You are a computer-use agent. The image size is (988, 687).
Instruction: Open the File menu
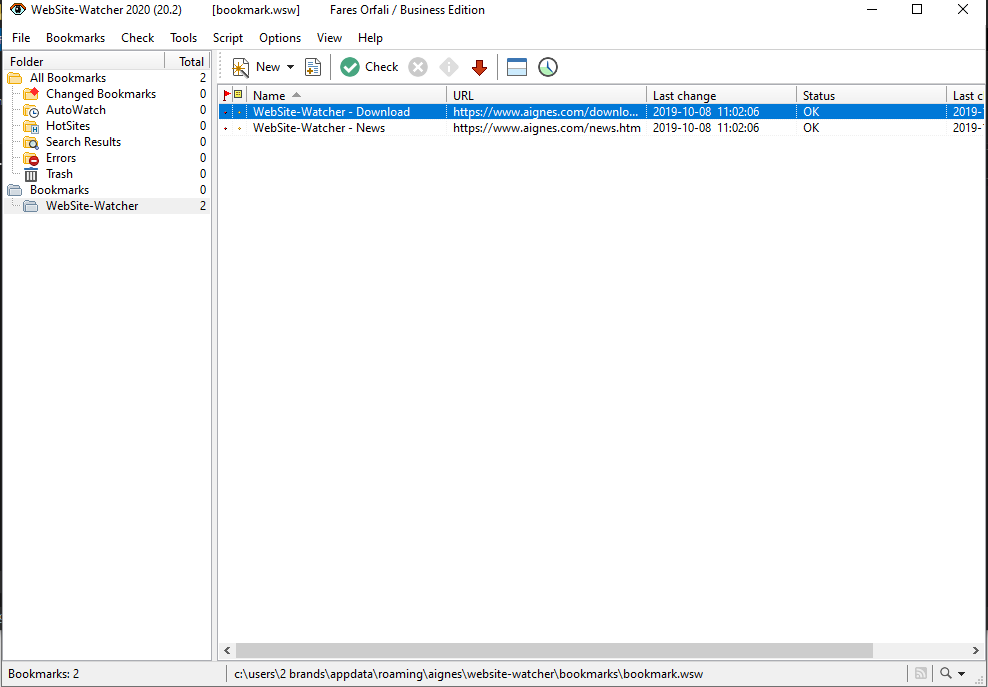pyautogui.click(x=21, y=38)
